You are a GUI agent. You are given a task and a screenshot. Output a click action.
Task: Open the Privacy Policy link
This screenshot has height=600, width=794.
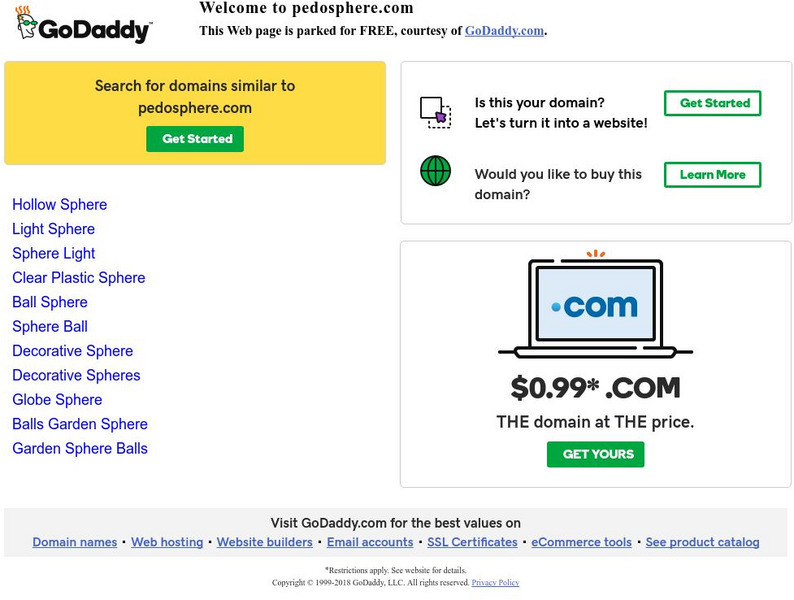495,582
